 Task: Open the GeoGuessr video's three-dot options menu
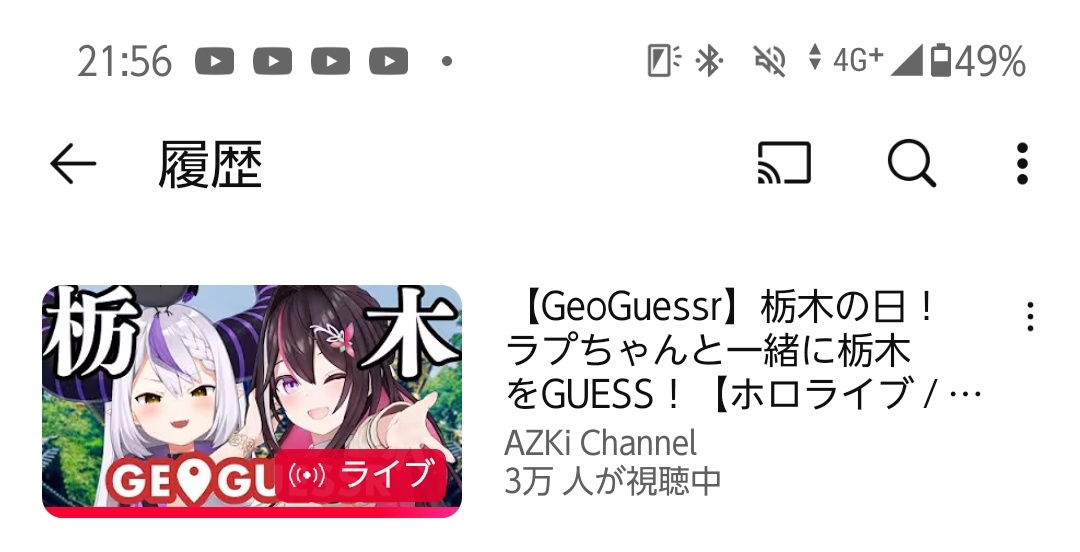[x=1030, y=317]
